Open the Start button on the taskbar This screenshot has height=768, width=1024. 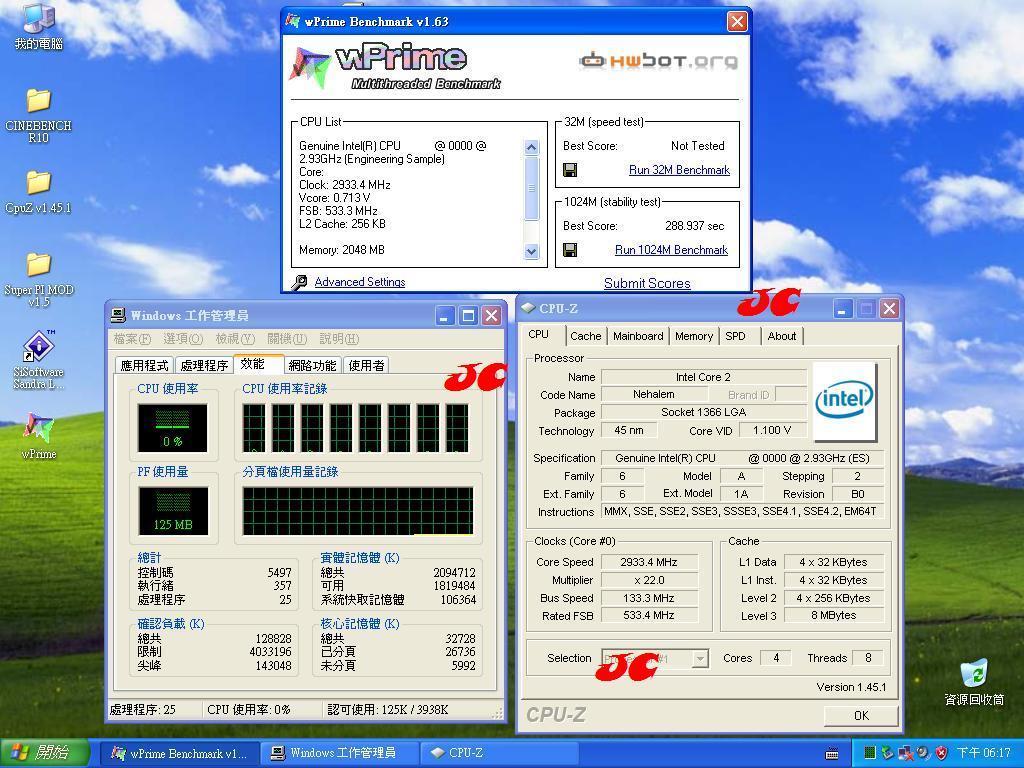[44, 752]
